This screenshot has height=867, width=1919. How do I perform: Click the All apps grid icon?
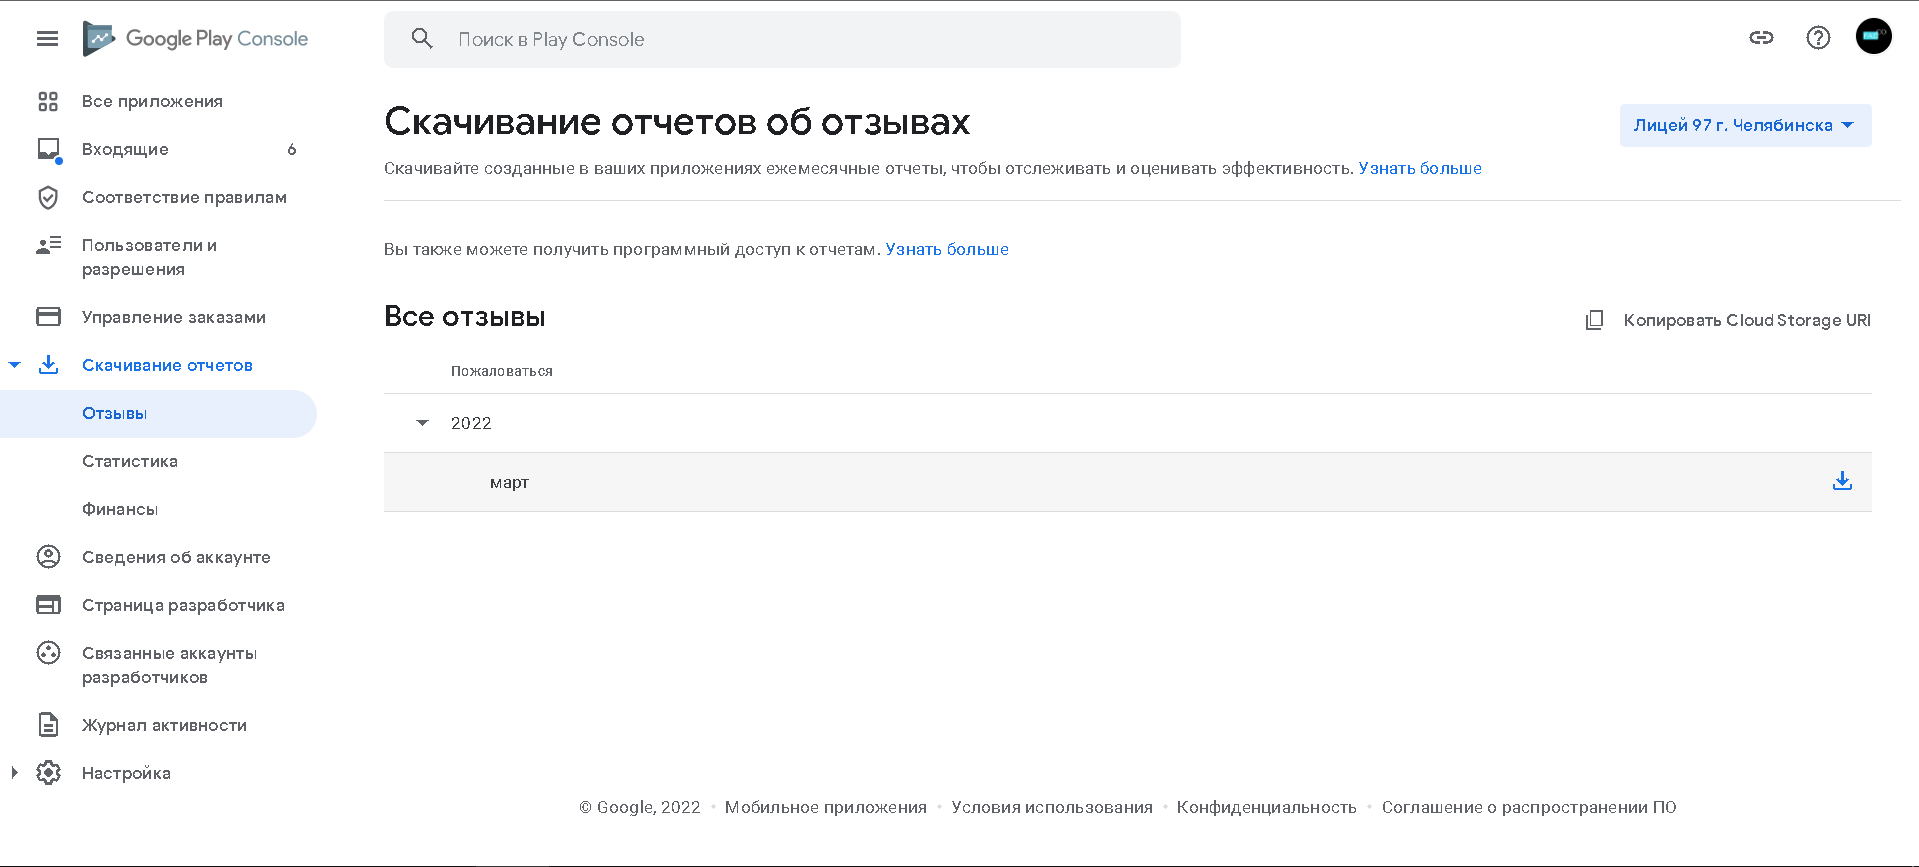(48, 101)
